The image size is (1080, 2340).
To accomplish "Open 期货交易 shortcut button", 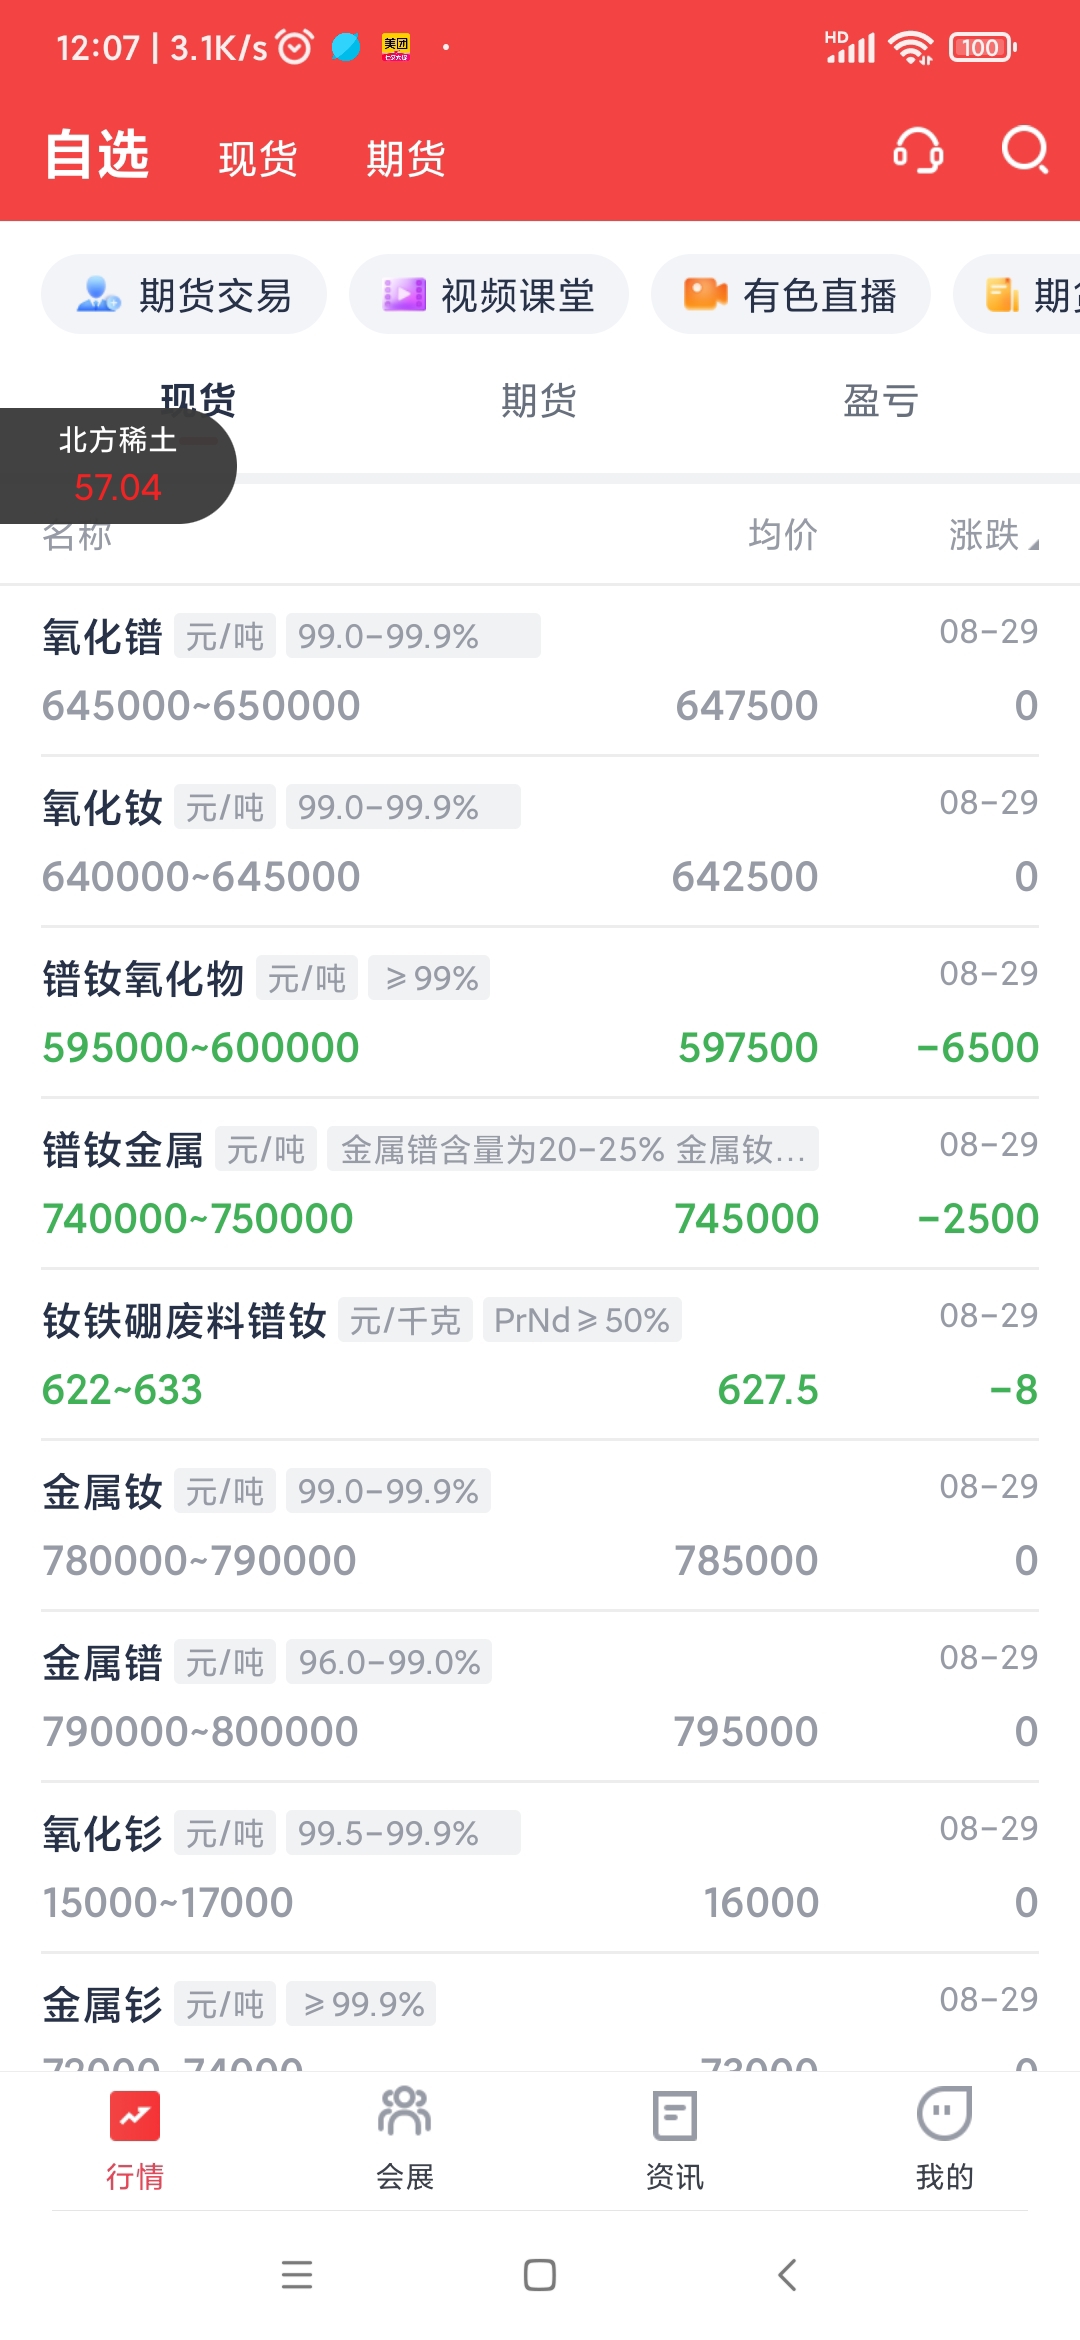I will (184, 294).
